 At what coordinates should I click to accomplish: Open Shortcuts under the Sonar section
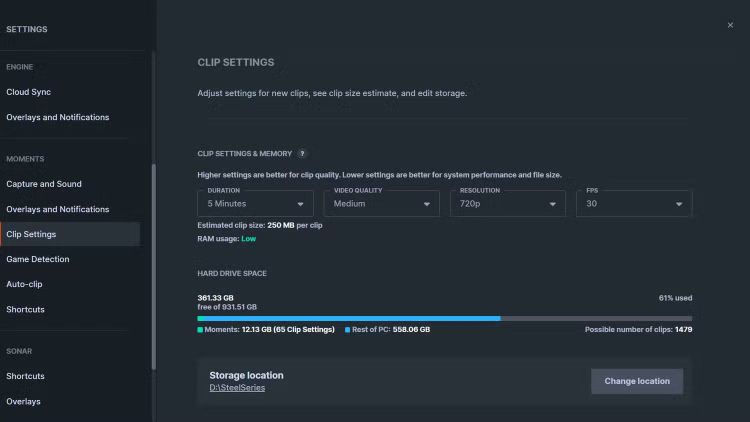tap(26, 376)
